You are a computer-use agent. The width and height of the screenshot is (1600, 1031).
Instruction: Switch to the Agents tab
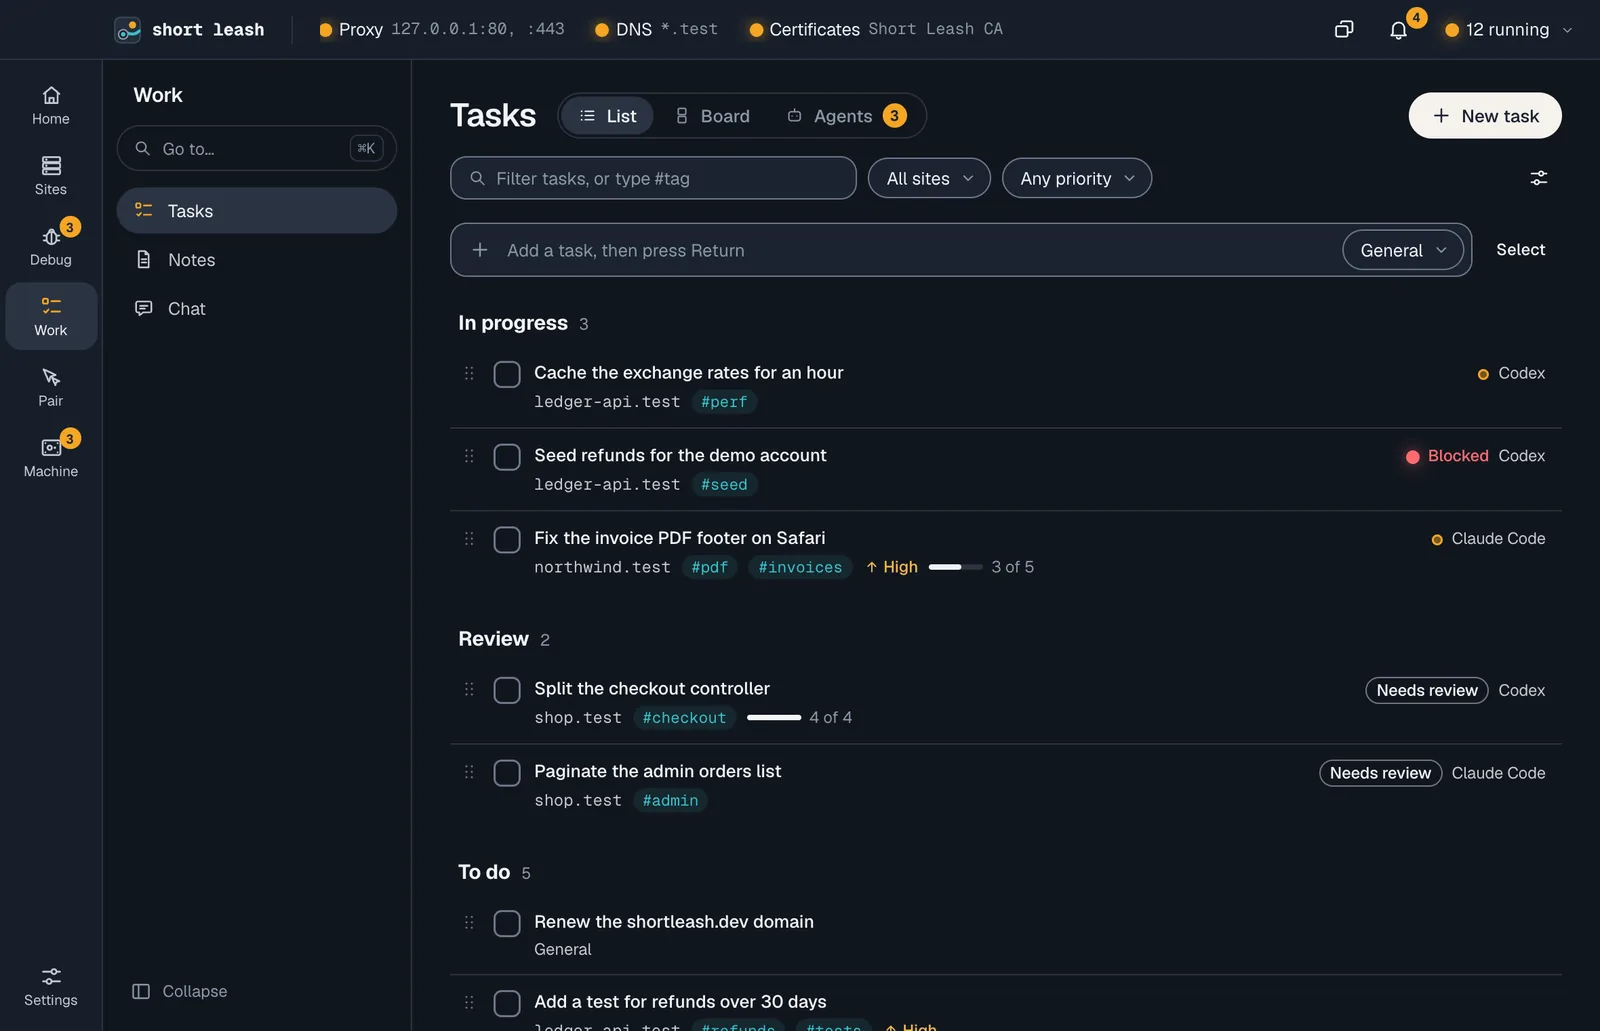[x=845, y=116]
